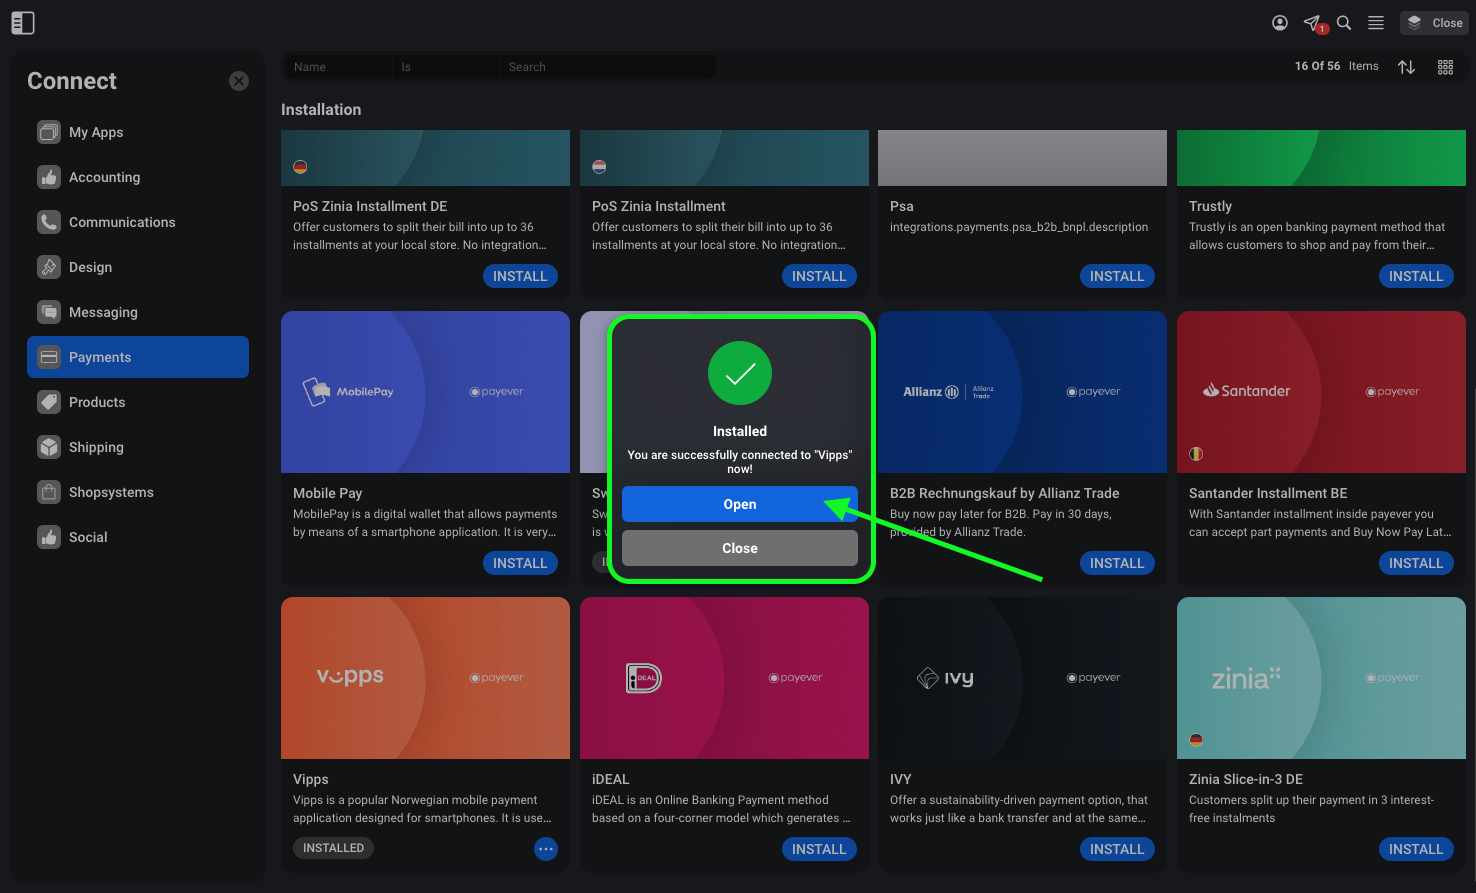Focus the Search input field
This screenshot has width=1476, height=893.
point(607,67)
